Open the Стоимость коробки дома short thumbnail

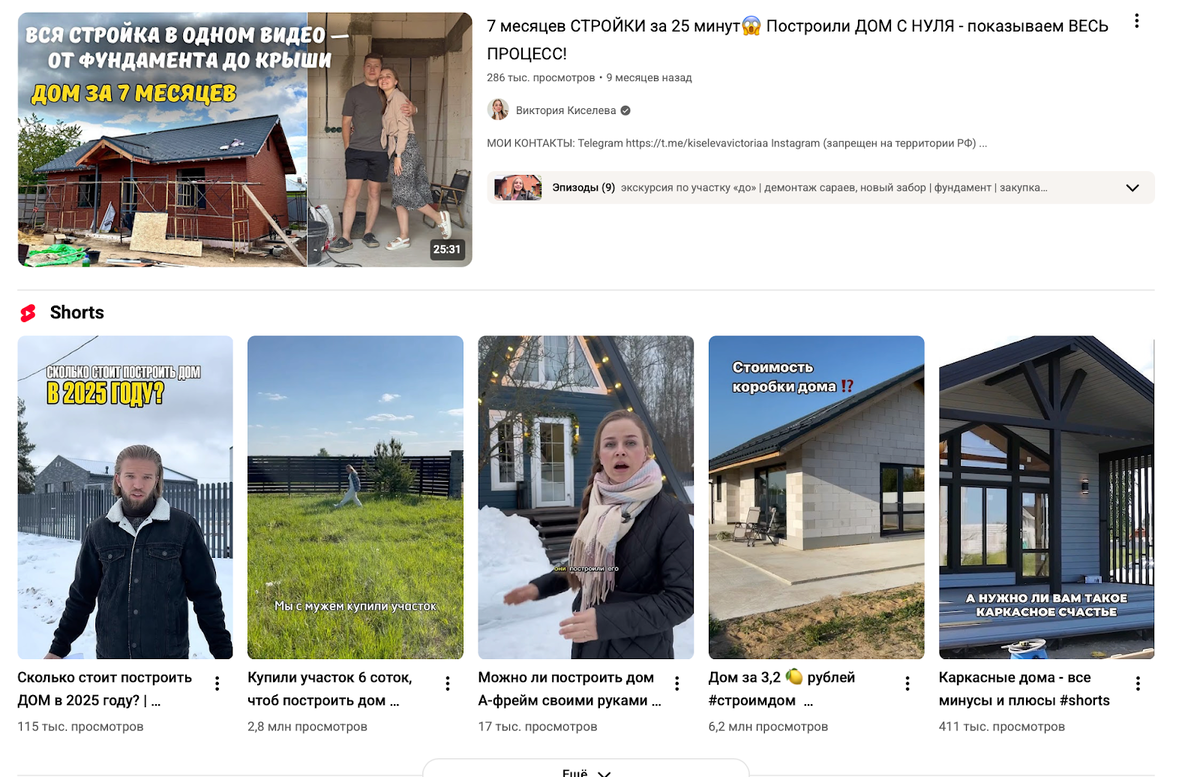tap(816, 497)
